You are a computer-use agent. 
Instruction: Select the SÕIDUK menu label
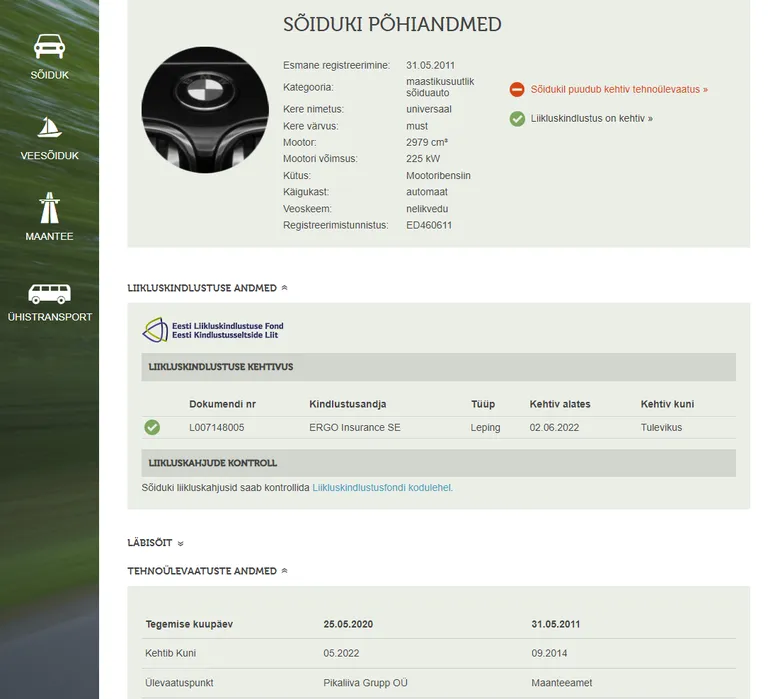[x=49, y=75]
